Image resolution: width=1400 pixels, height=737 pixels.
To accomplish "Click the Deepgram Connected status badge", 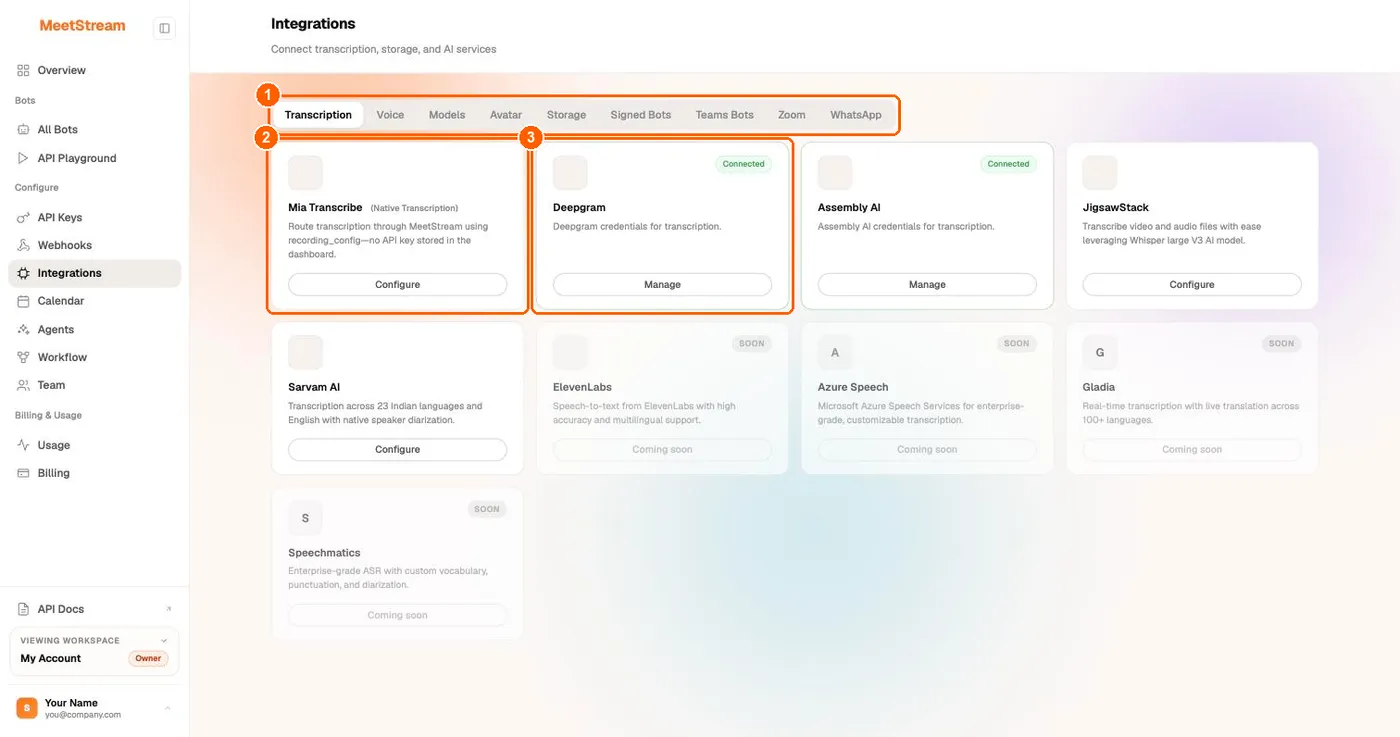I will pos(744,164).
